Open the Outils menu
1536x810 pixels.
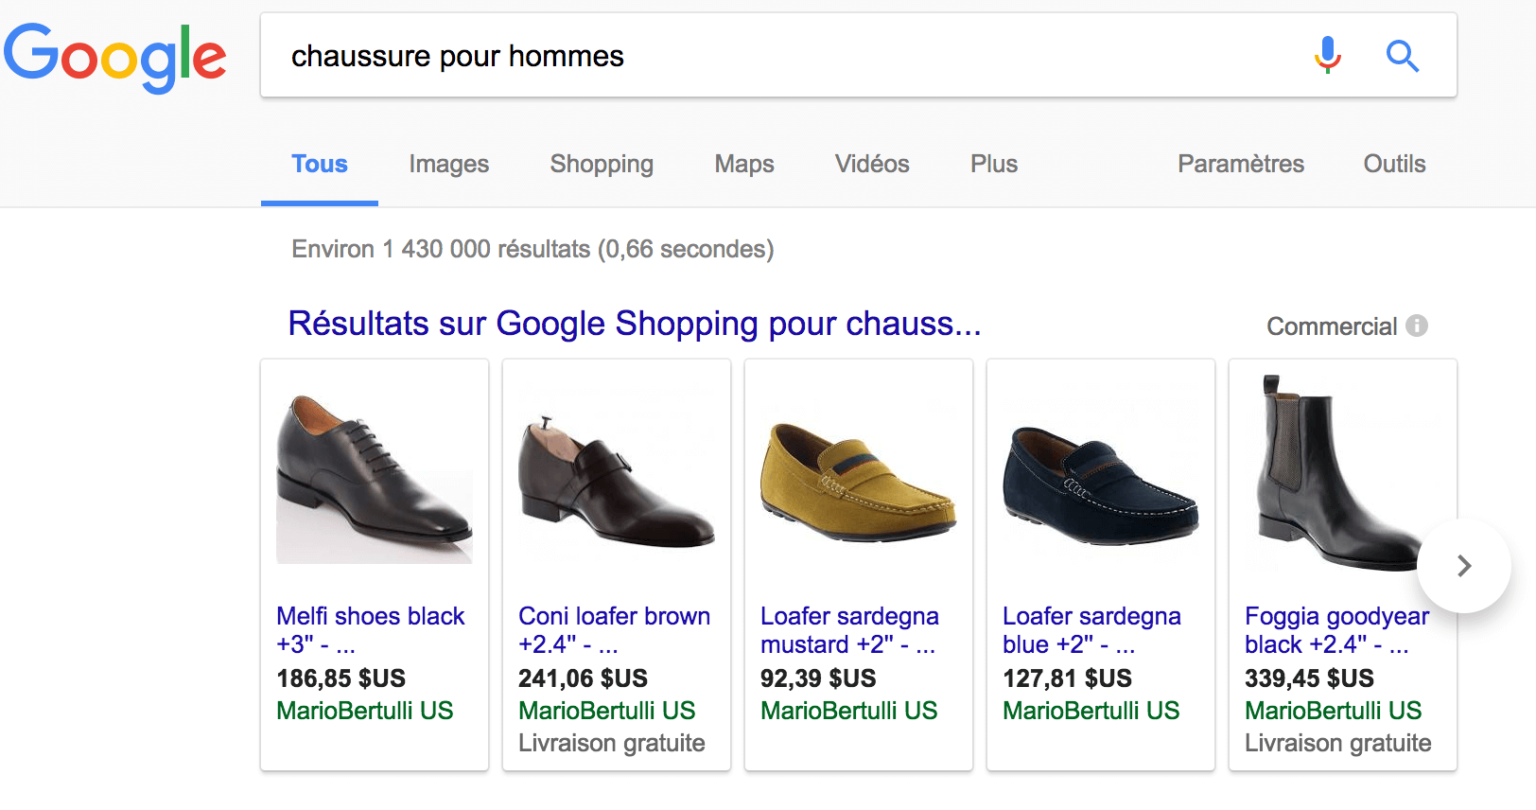pos(1394,164)
